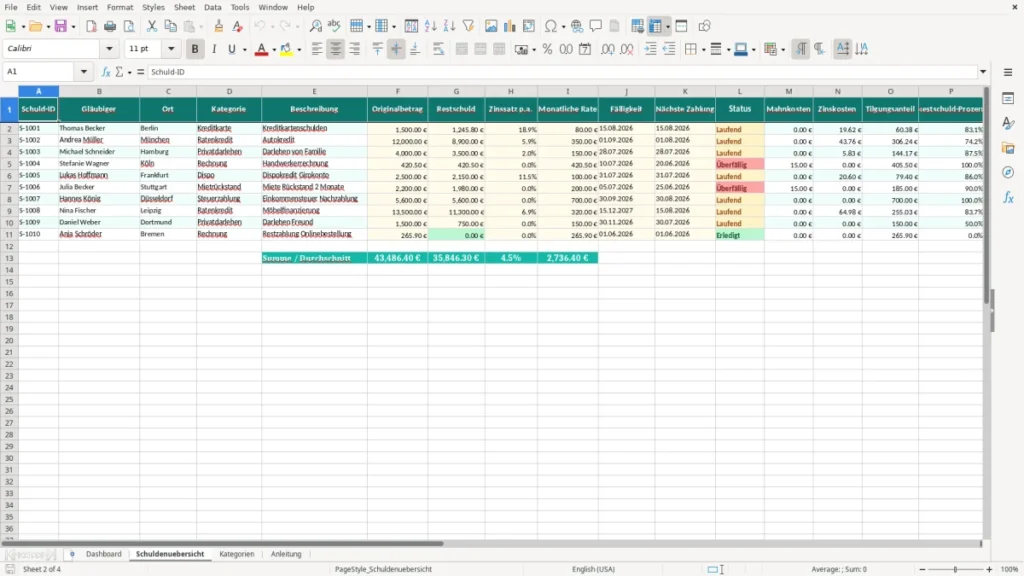This screenshot has height=576, width=1024.
Task: Export directly as PDF
Action: tap(91, 26)
